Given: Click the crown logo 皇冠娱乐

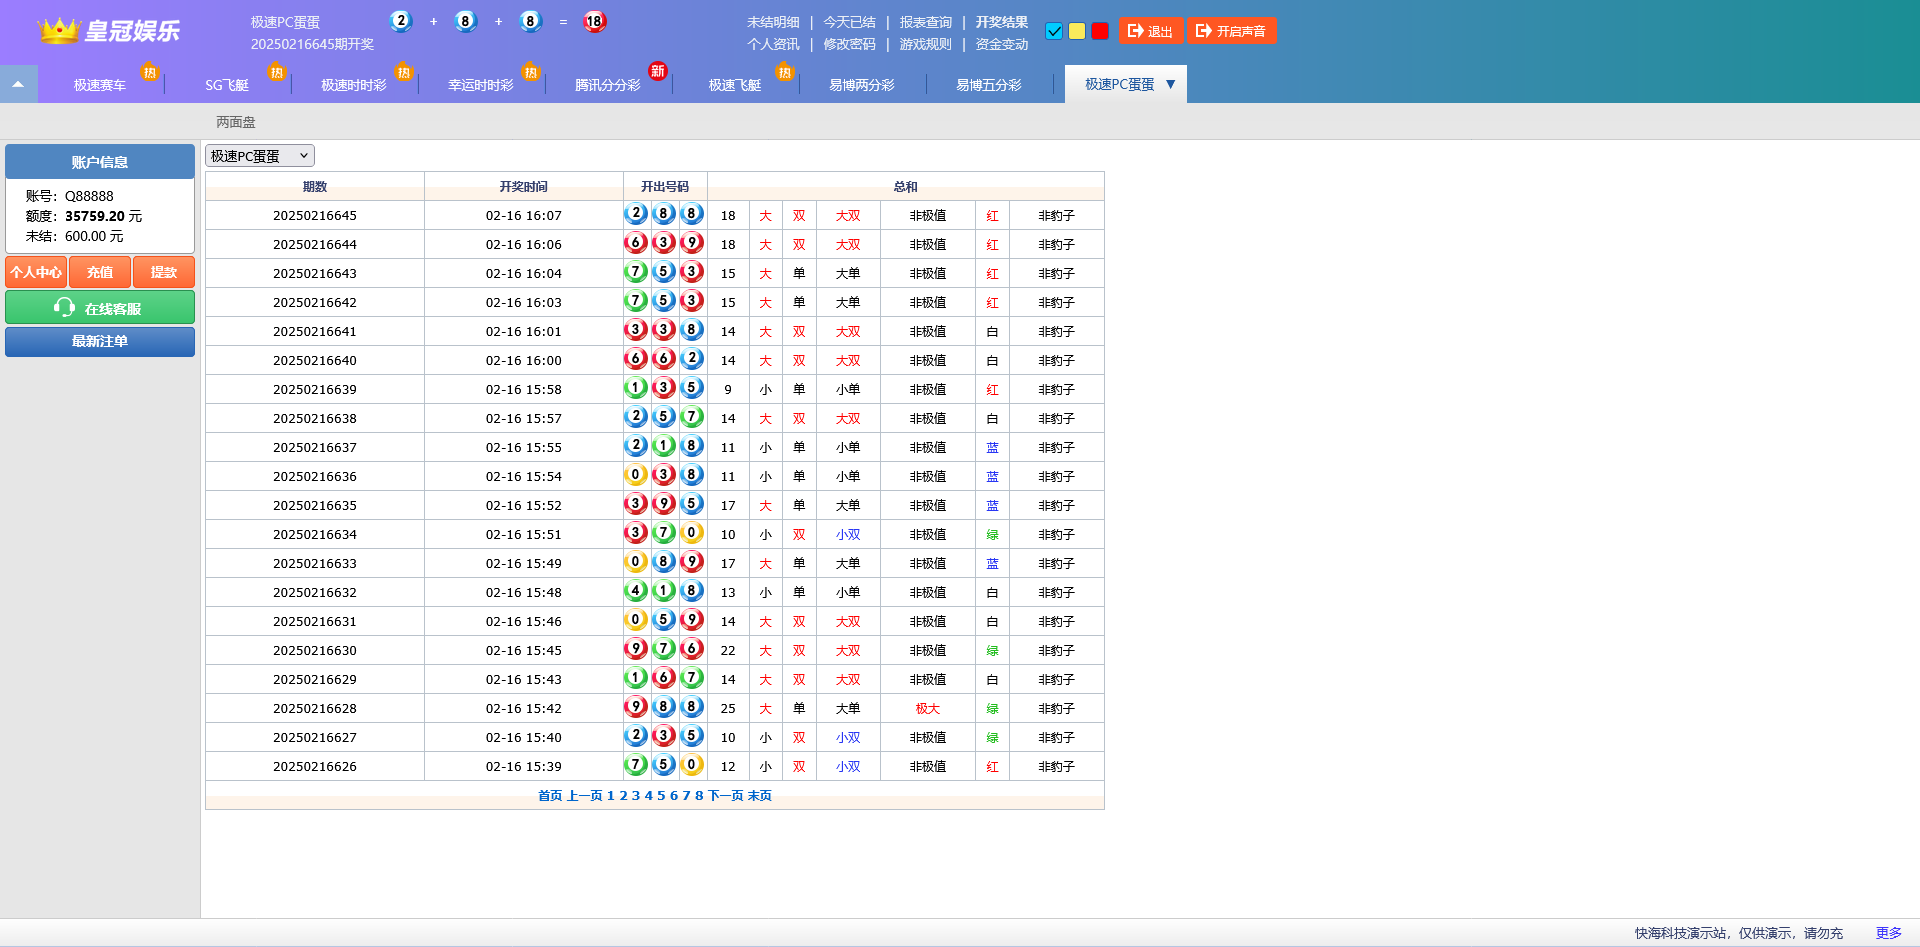Looking at the screenshot, I should pos(108,30).
